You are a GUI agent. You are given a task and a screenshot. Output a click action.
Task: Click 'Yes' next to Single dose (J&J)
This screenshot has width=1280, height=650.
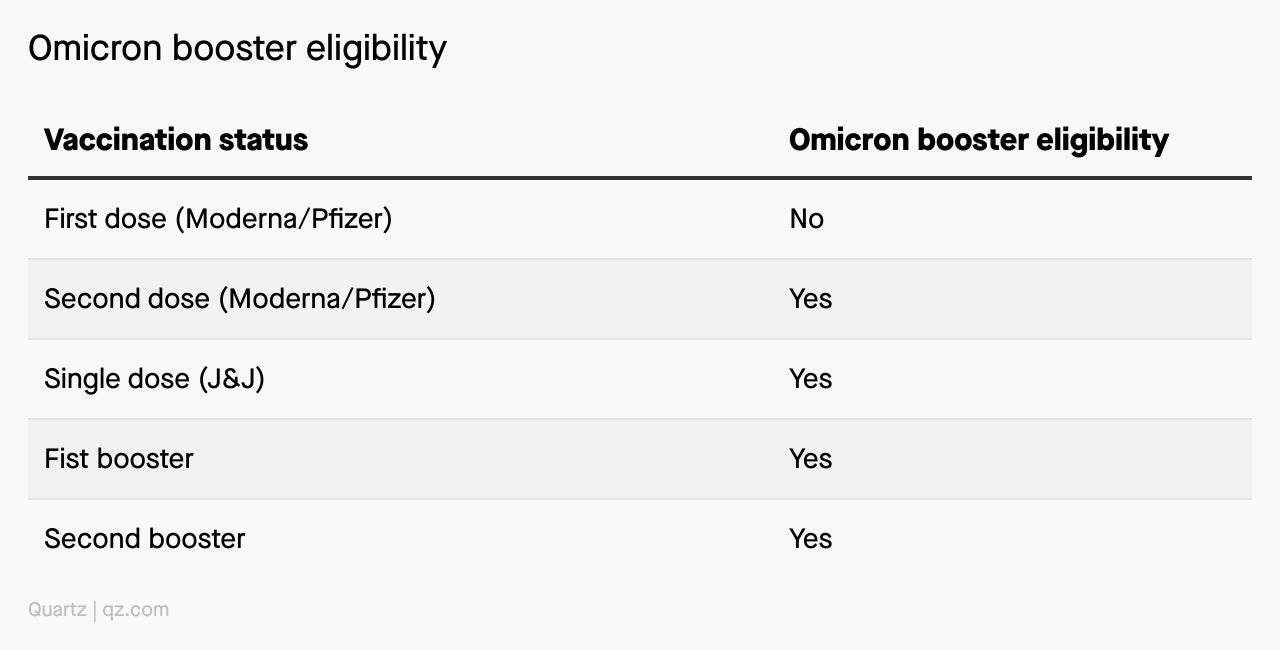810,379
